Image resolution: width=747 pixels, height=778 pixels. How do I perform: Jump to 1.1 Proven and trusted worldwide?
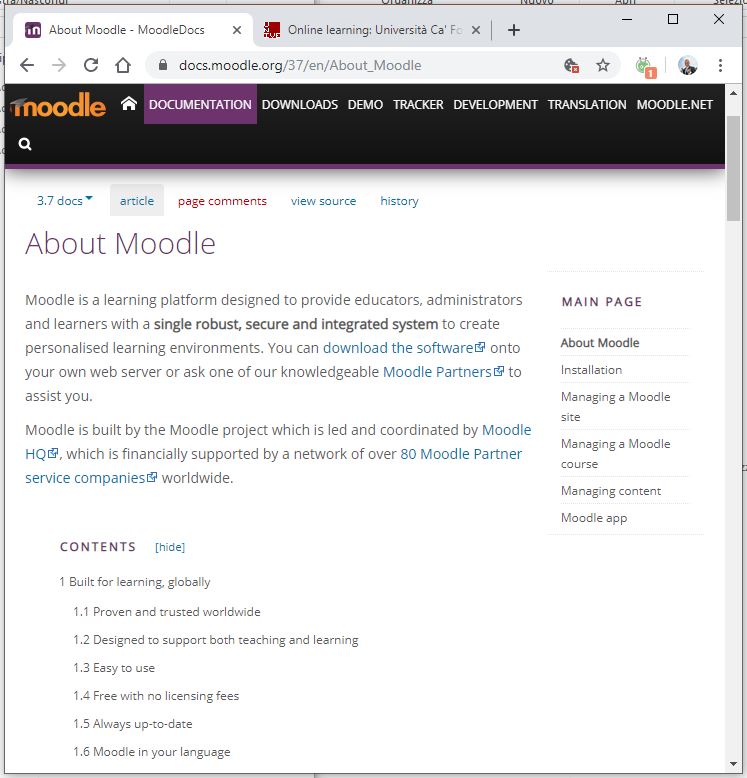[167, 612]
